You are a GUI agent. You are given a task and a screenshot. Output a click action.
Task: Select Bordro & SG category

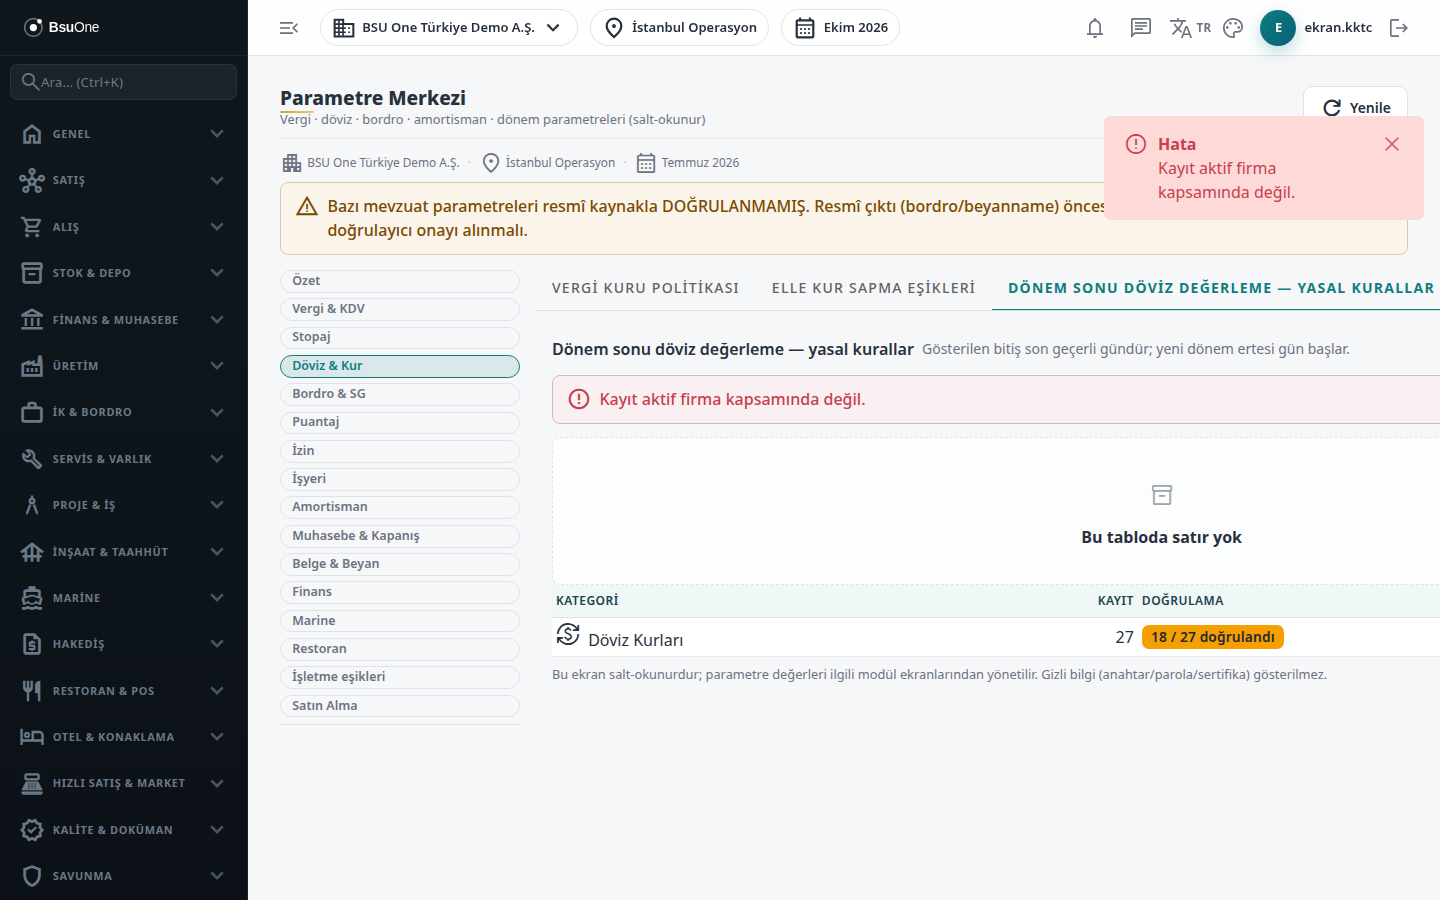400,394
